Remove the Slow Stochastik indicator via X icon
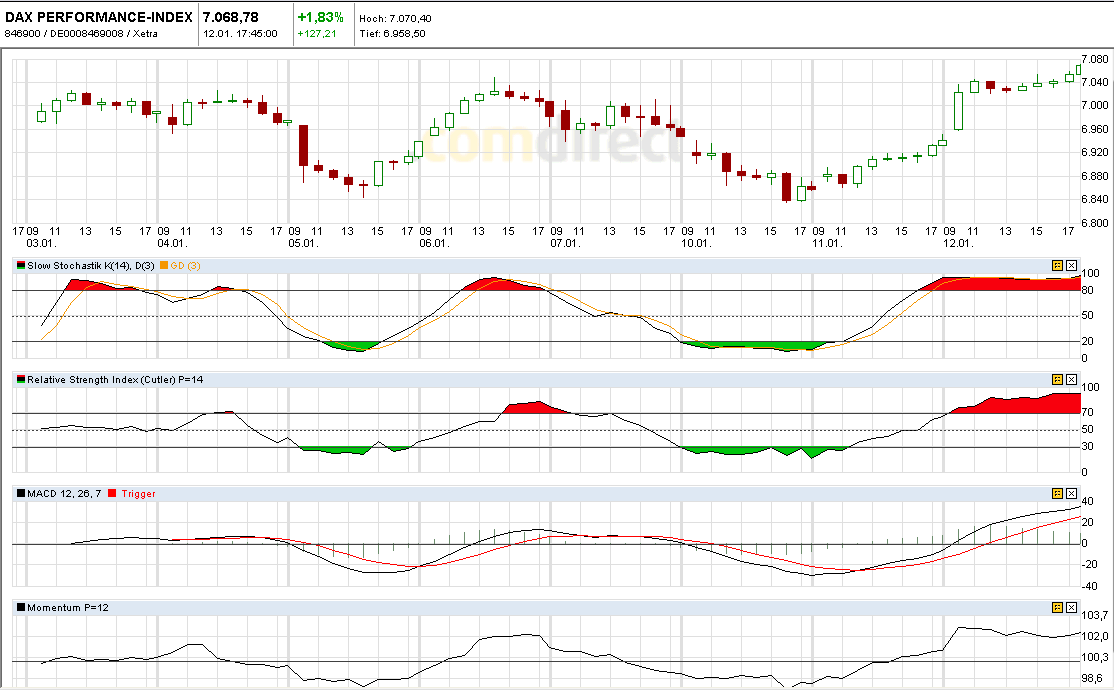 coord(1069,265)
